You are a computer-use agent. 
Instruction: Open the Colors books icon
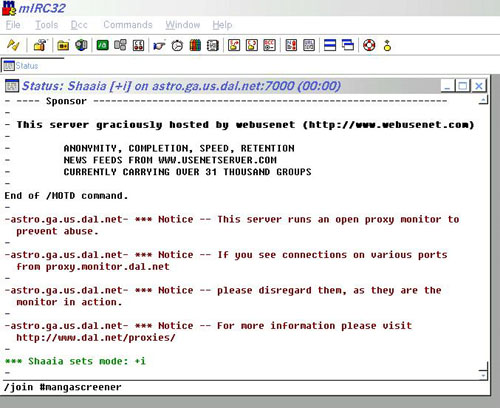point(195,45)
